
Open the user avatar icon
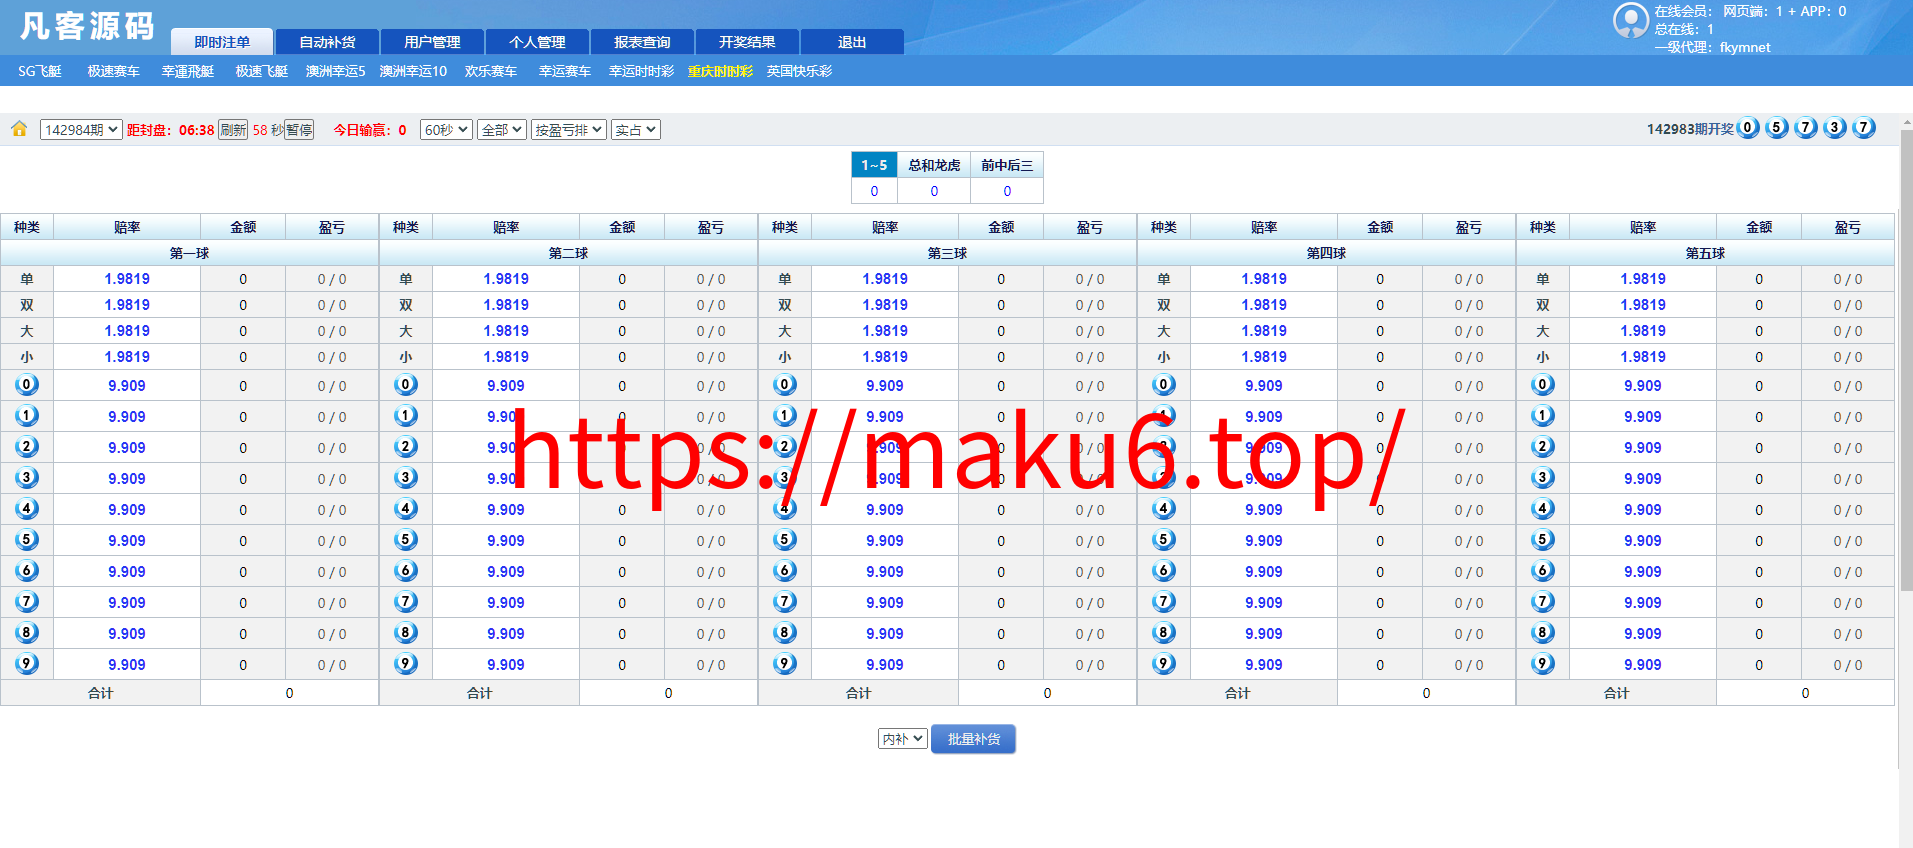(x=1631, y=20)
